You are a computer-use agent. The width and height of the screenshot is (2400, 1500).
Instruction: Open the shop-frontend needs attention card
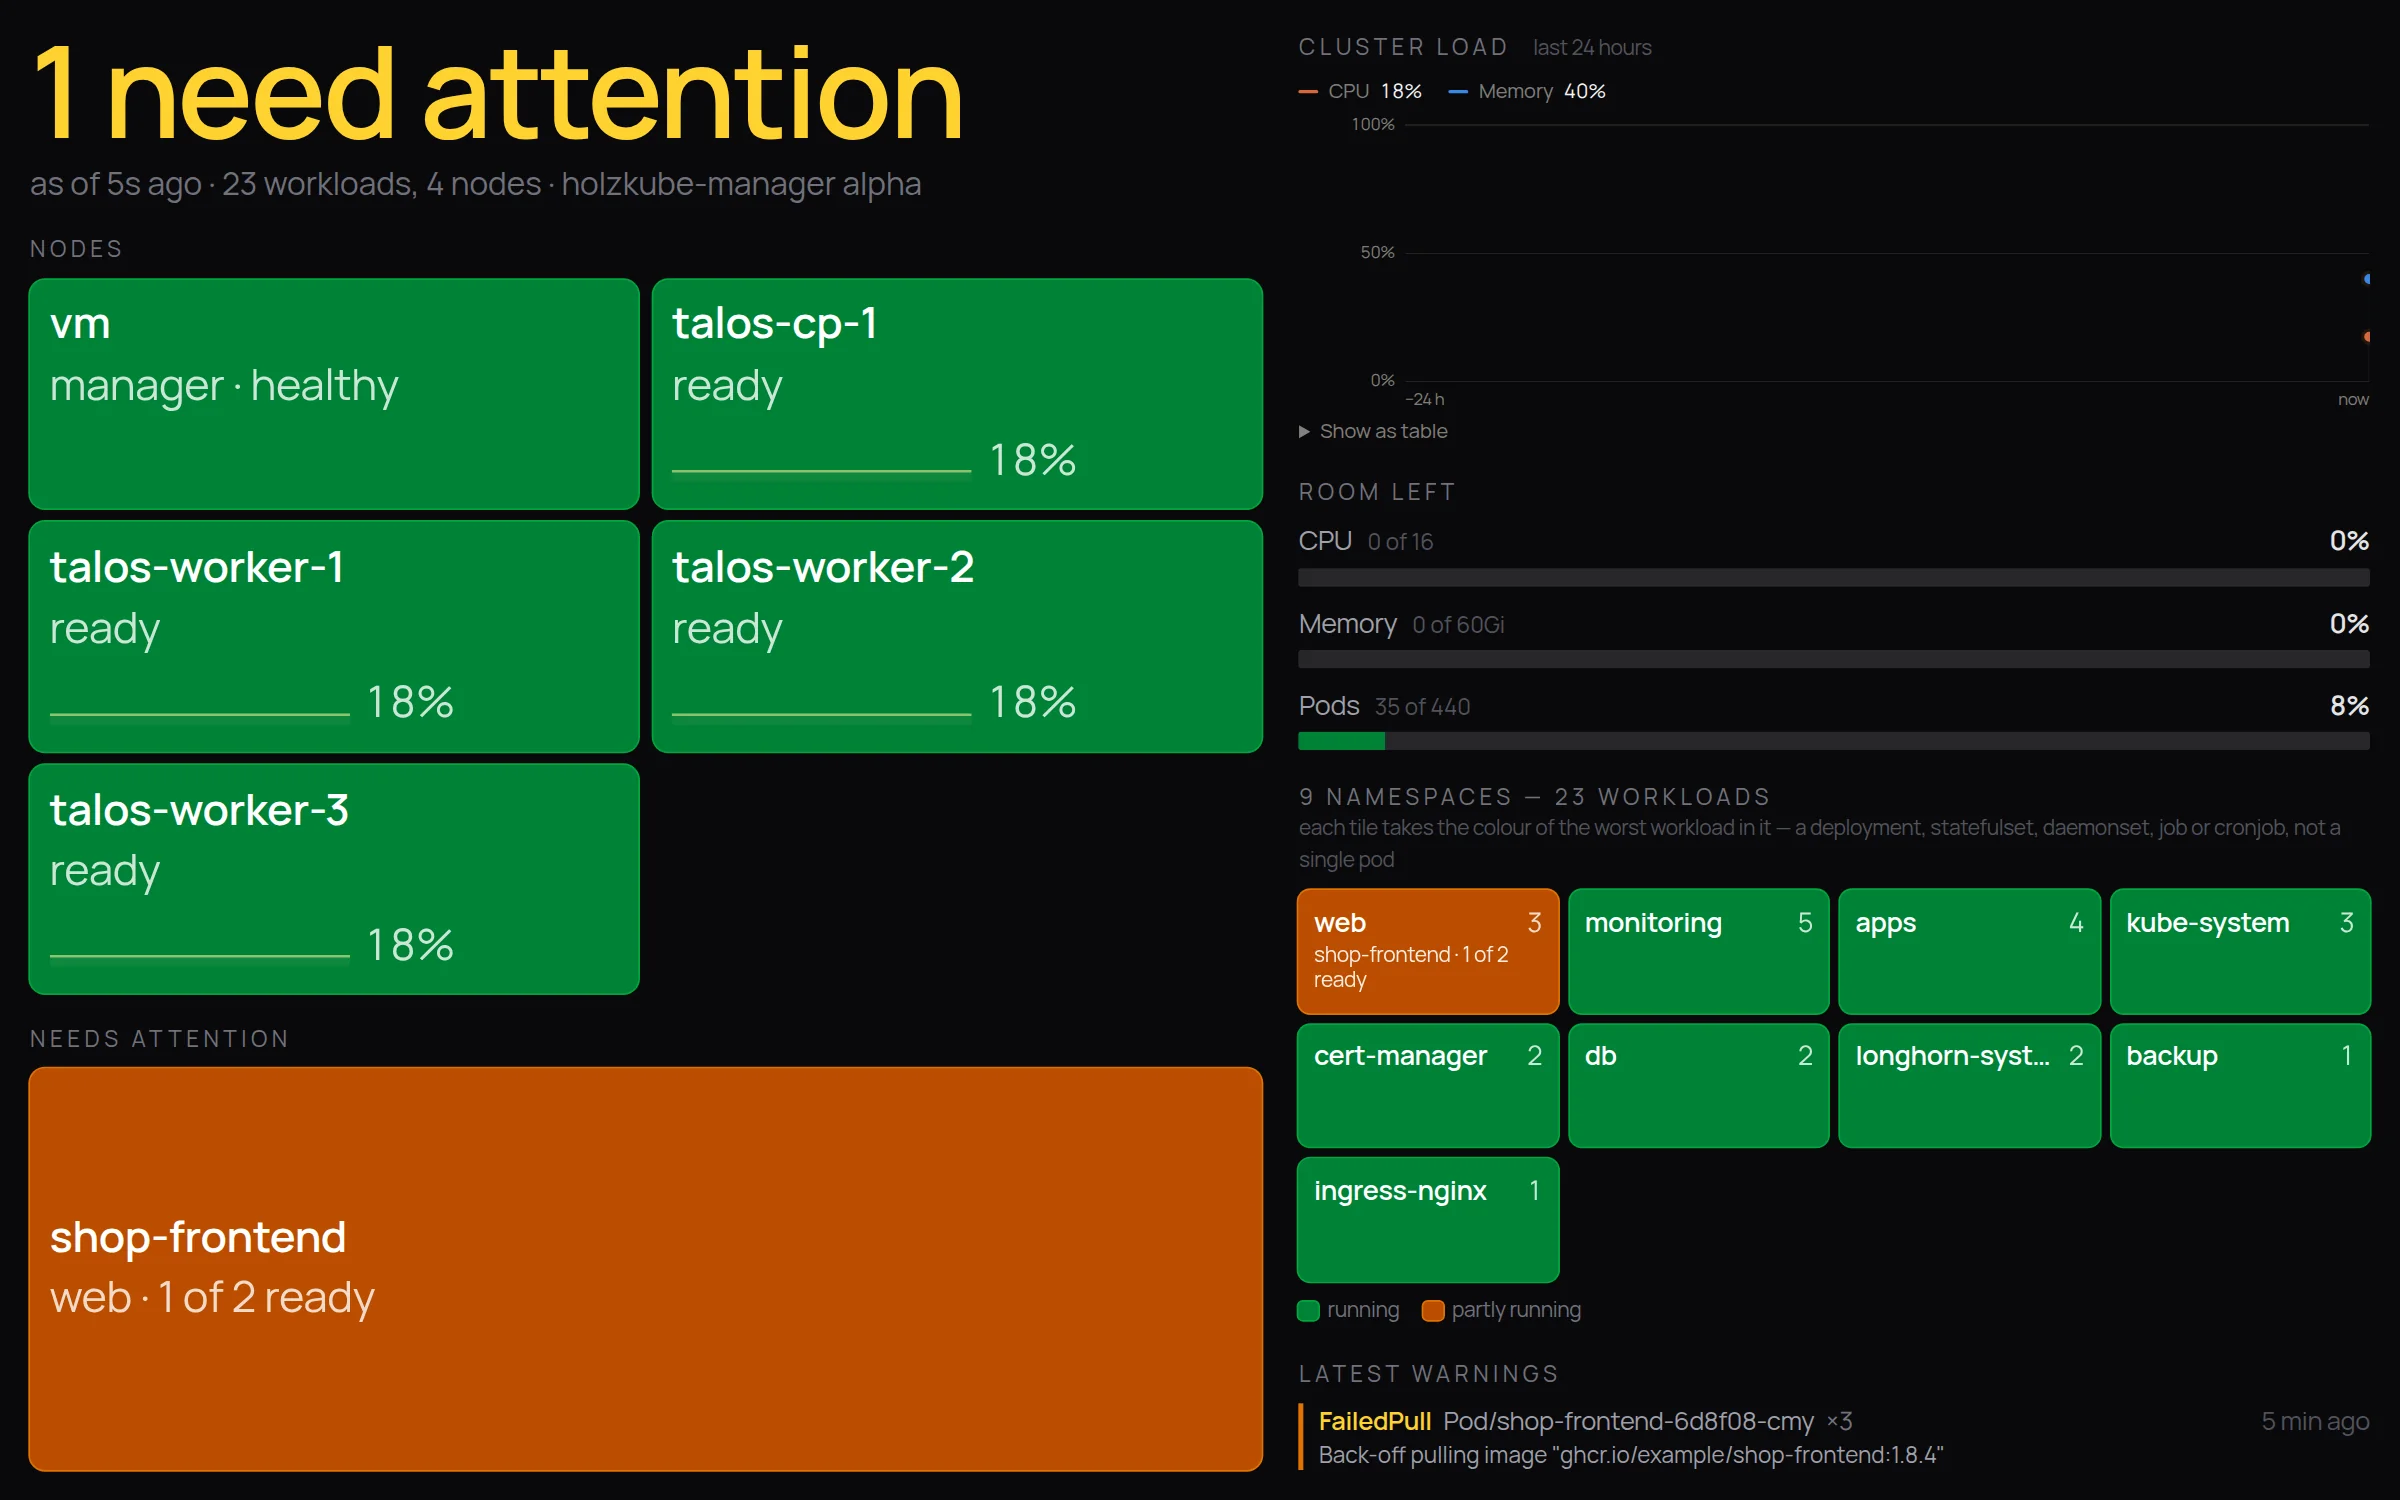tap(646, 1269)
